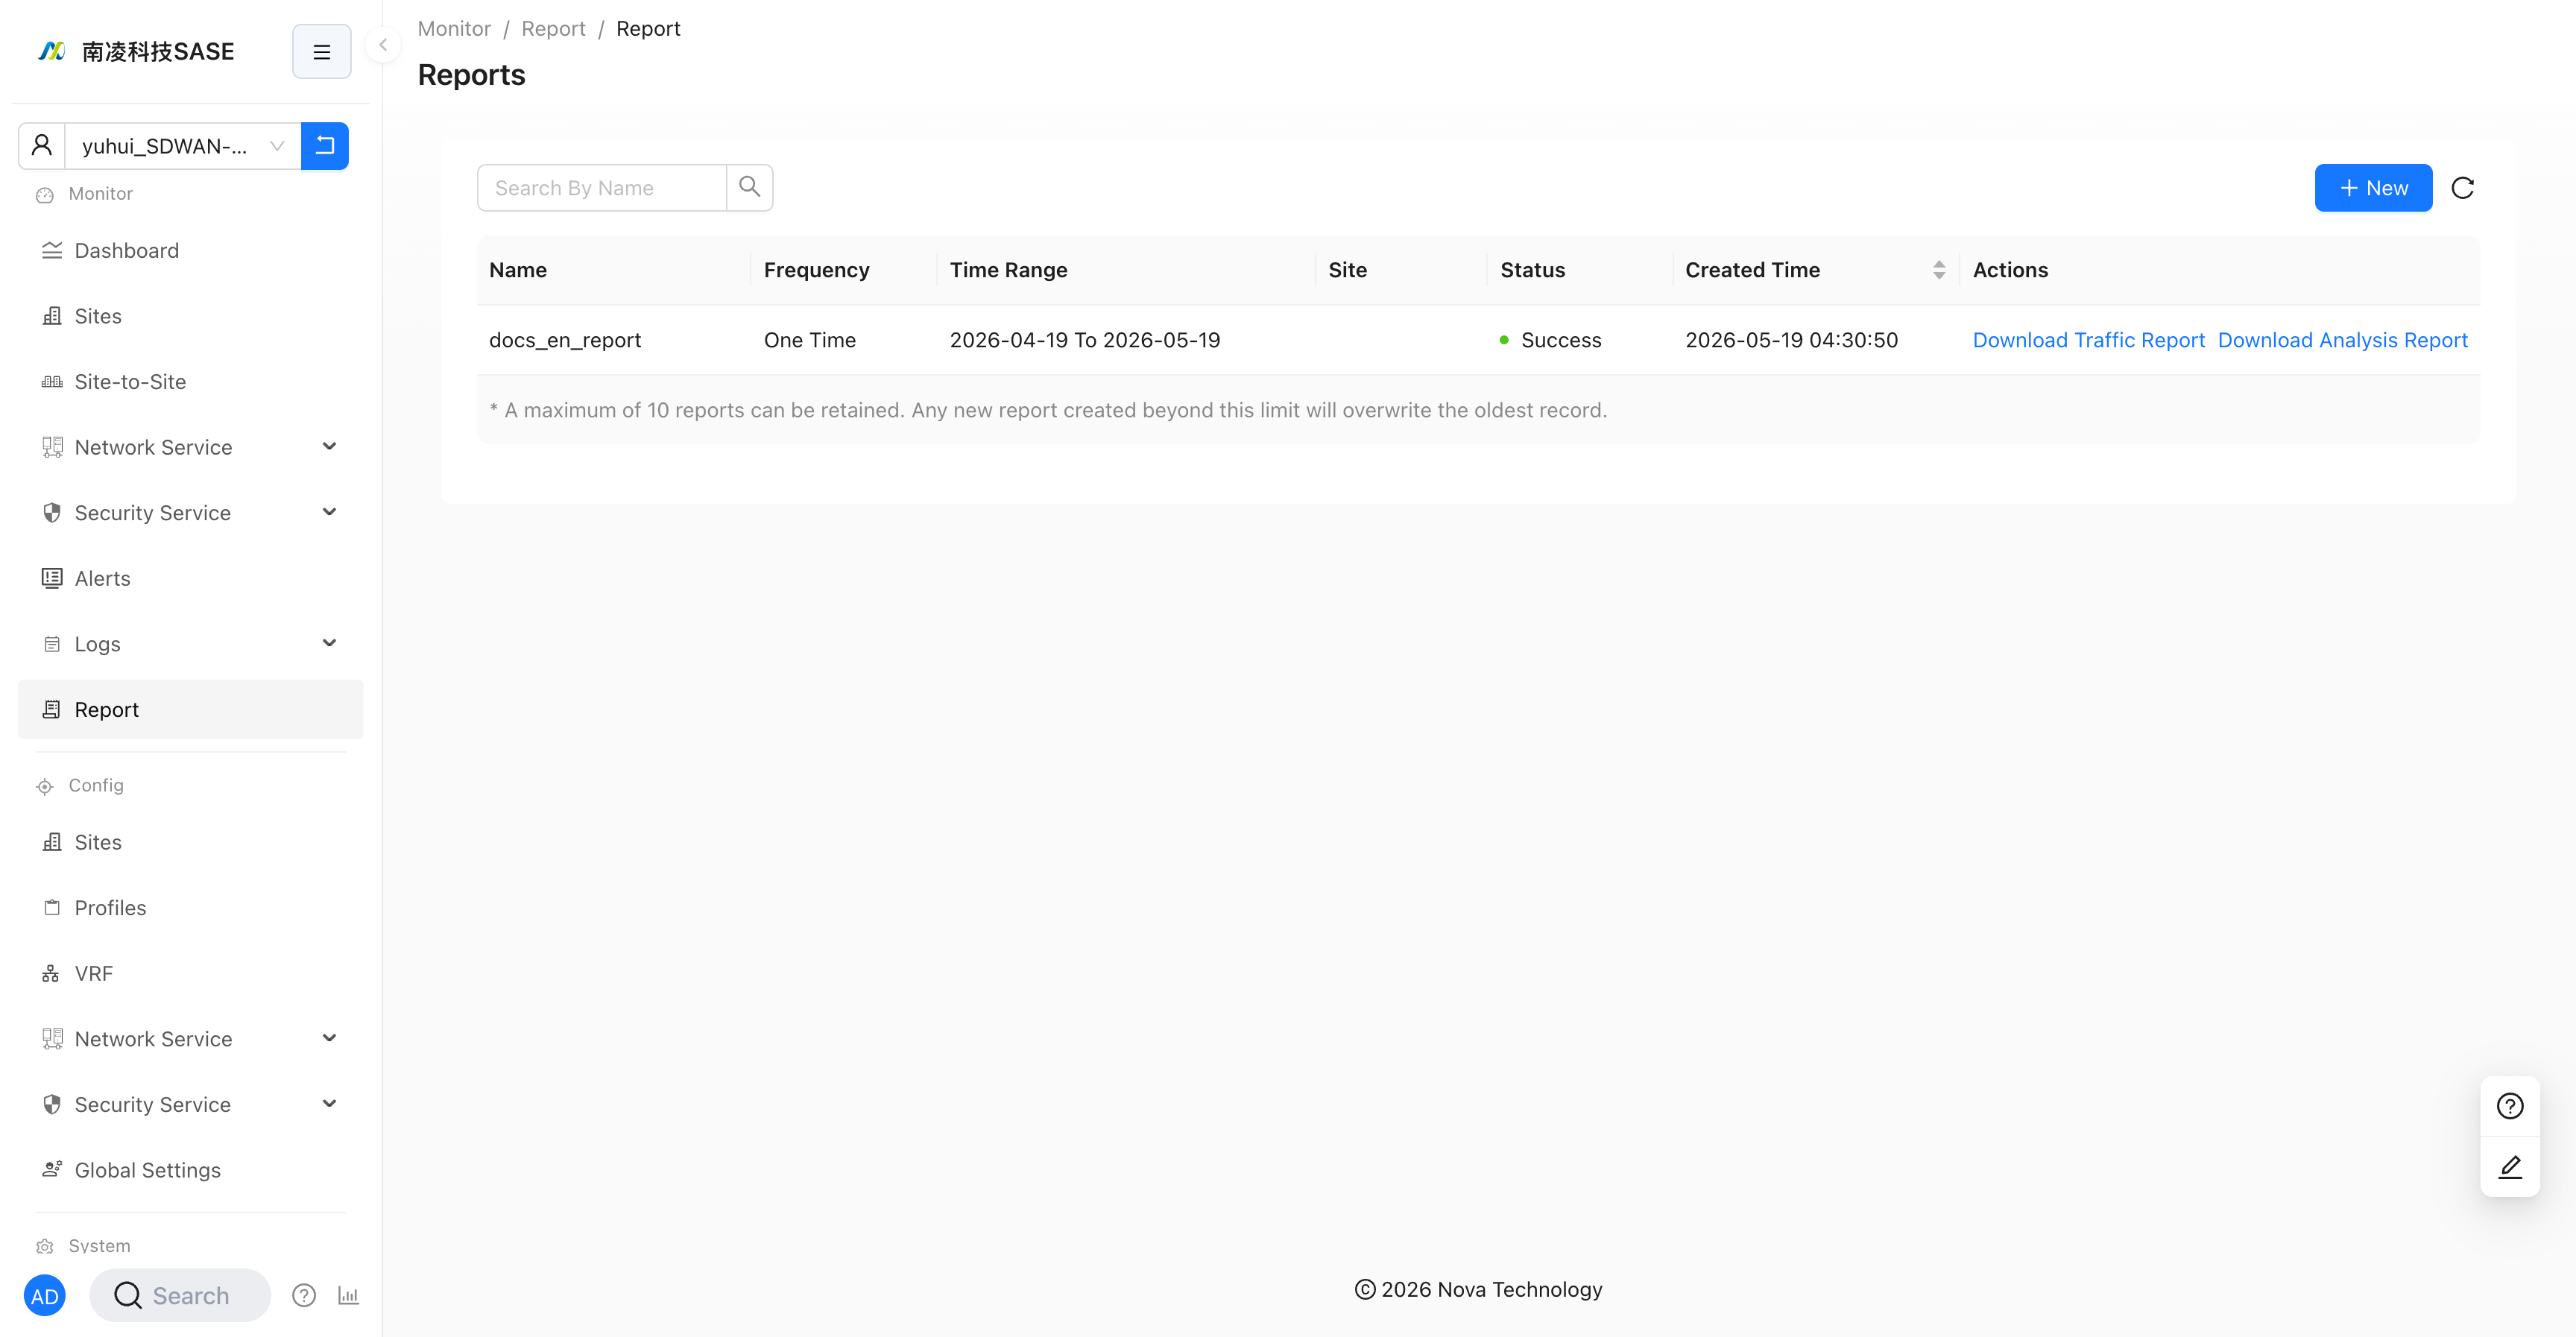Screen dimensions: 2576x1337
Task: Click the VRF network icon
Action: [51, 974]
